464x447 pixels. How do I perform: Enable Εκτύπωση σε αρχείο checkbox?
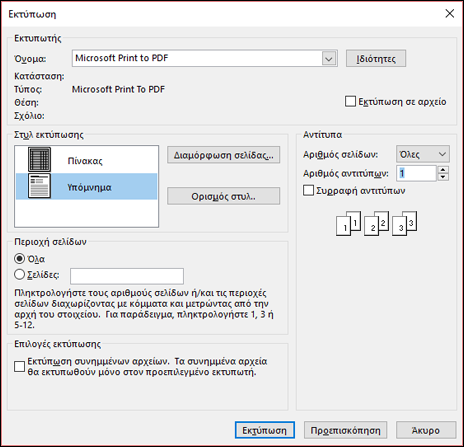(350, 101)
